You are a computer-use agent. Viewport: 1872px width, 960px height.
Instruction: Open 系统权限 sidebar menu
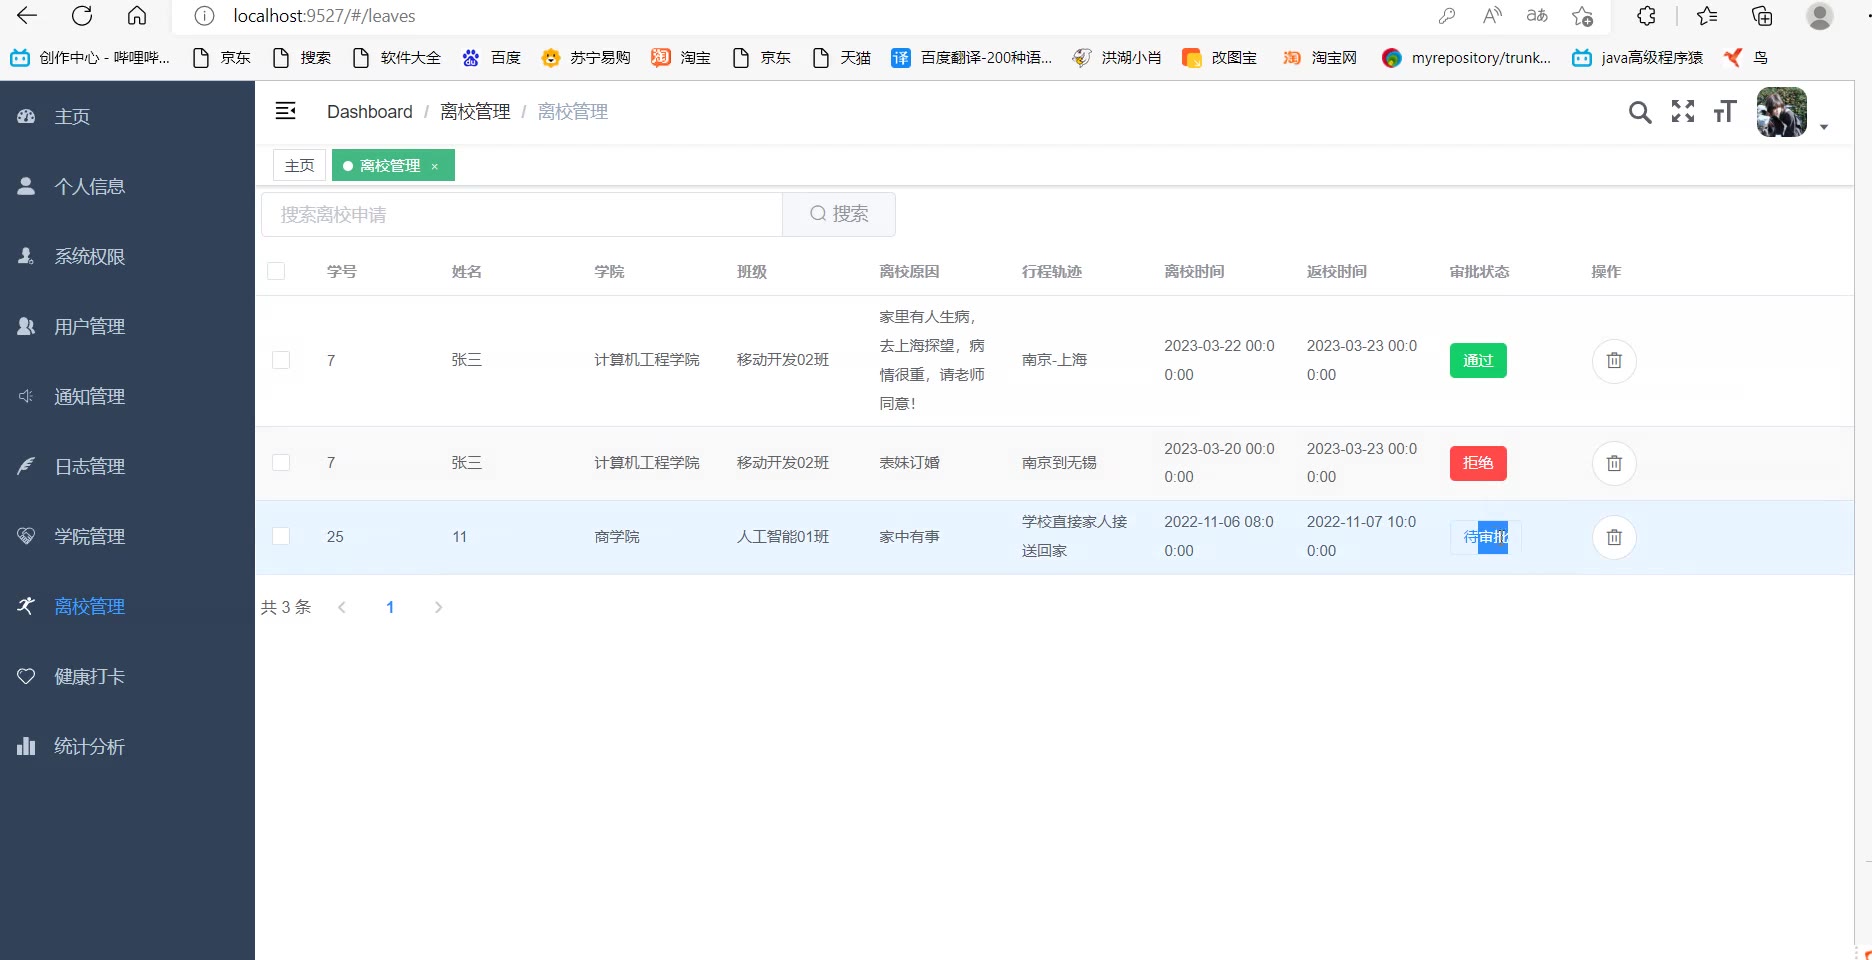point(127,256)
